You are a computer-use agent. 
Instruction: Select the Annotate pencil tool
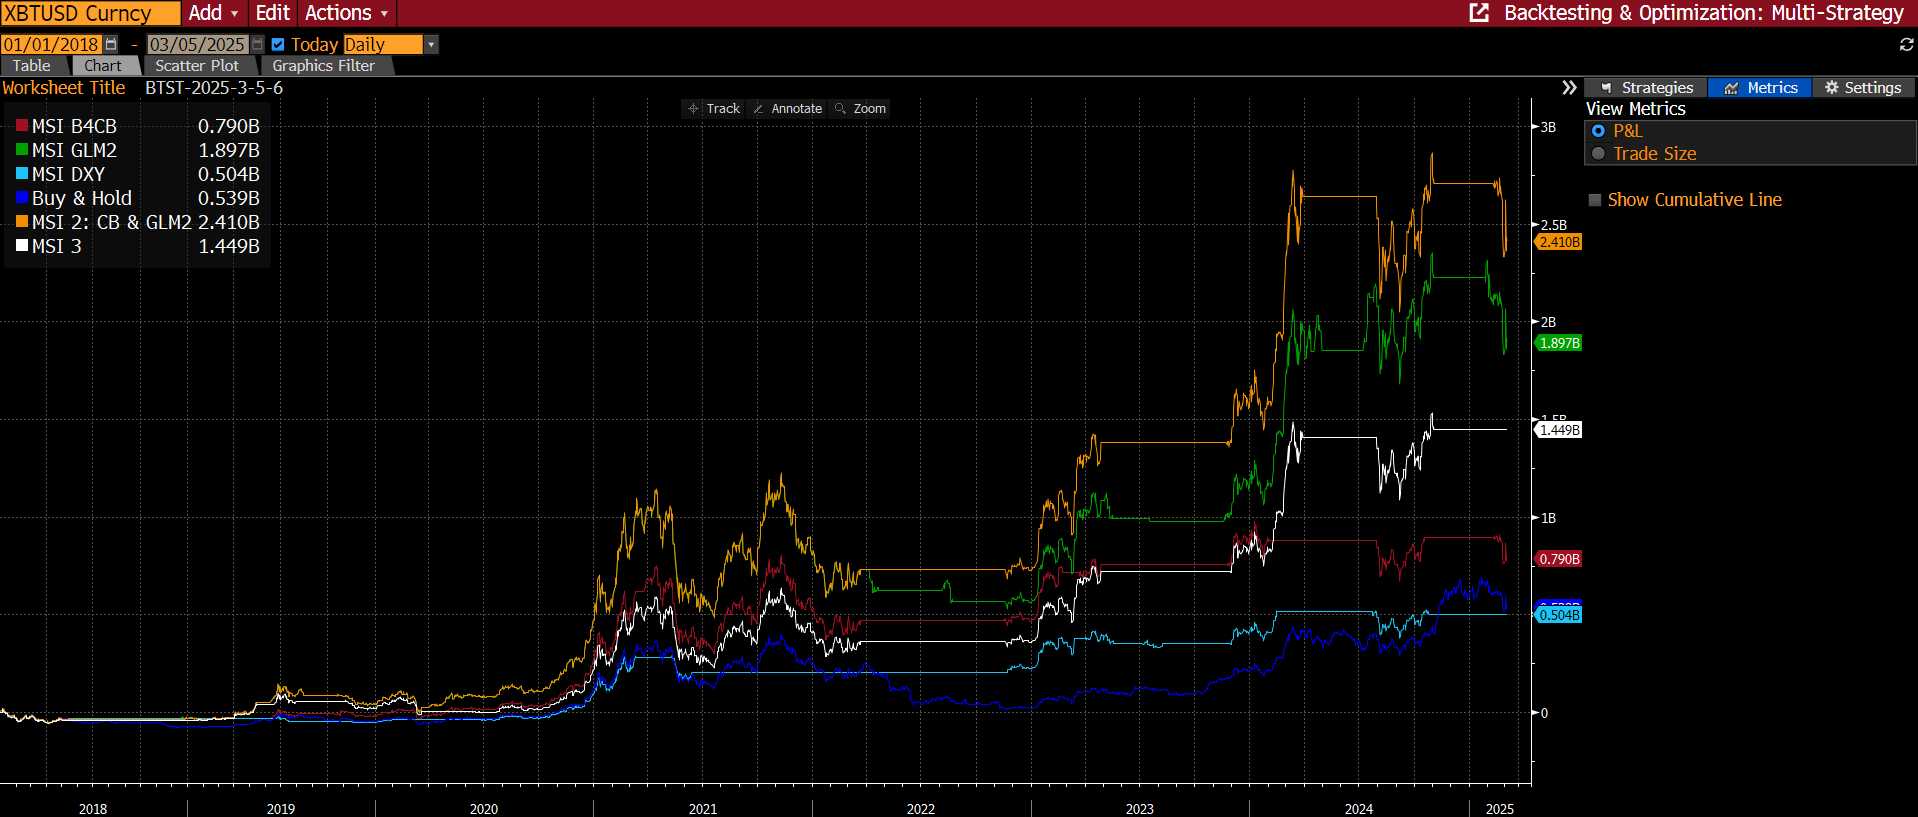[787, 109]
